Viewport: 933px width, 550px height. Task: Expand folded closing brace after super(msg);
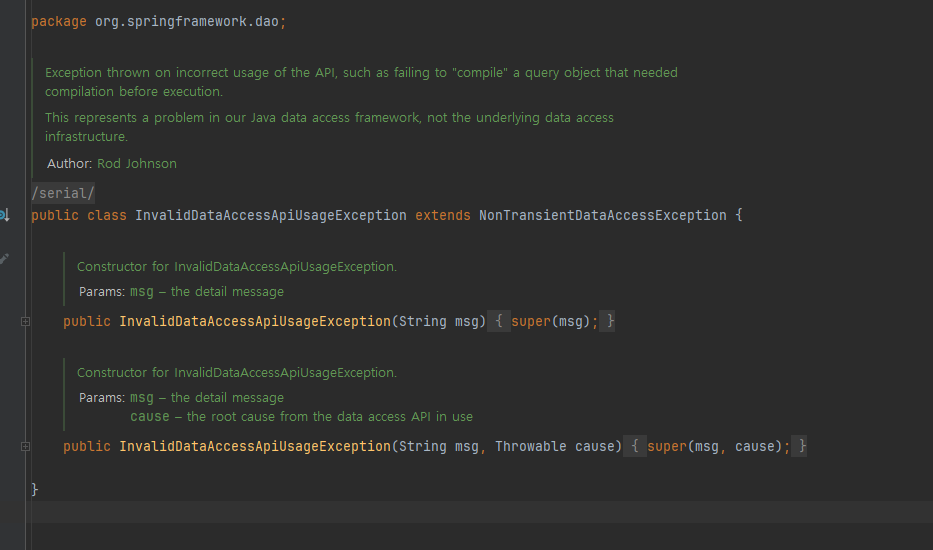tap(608, 321)
